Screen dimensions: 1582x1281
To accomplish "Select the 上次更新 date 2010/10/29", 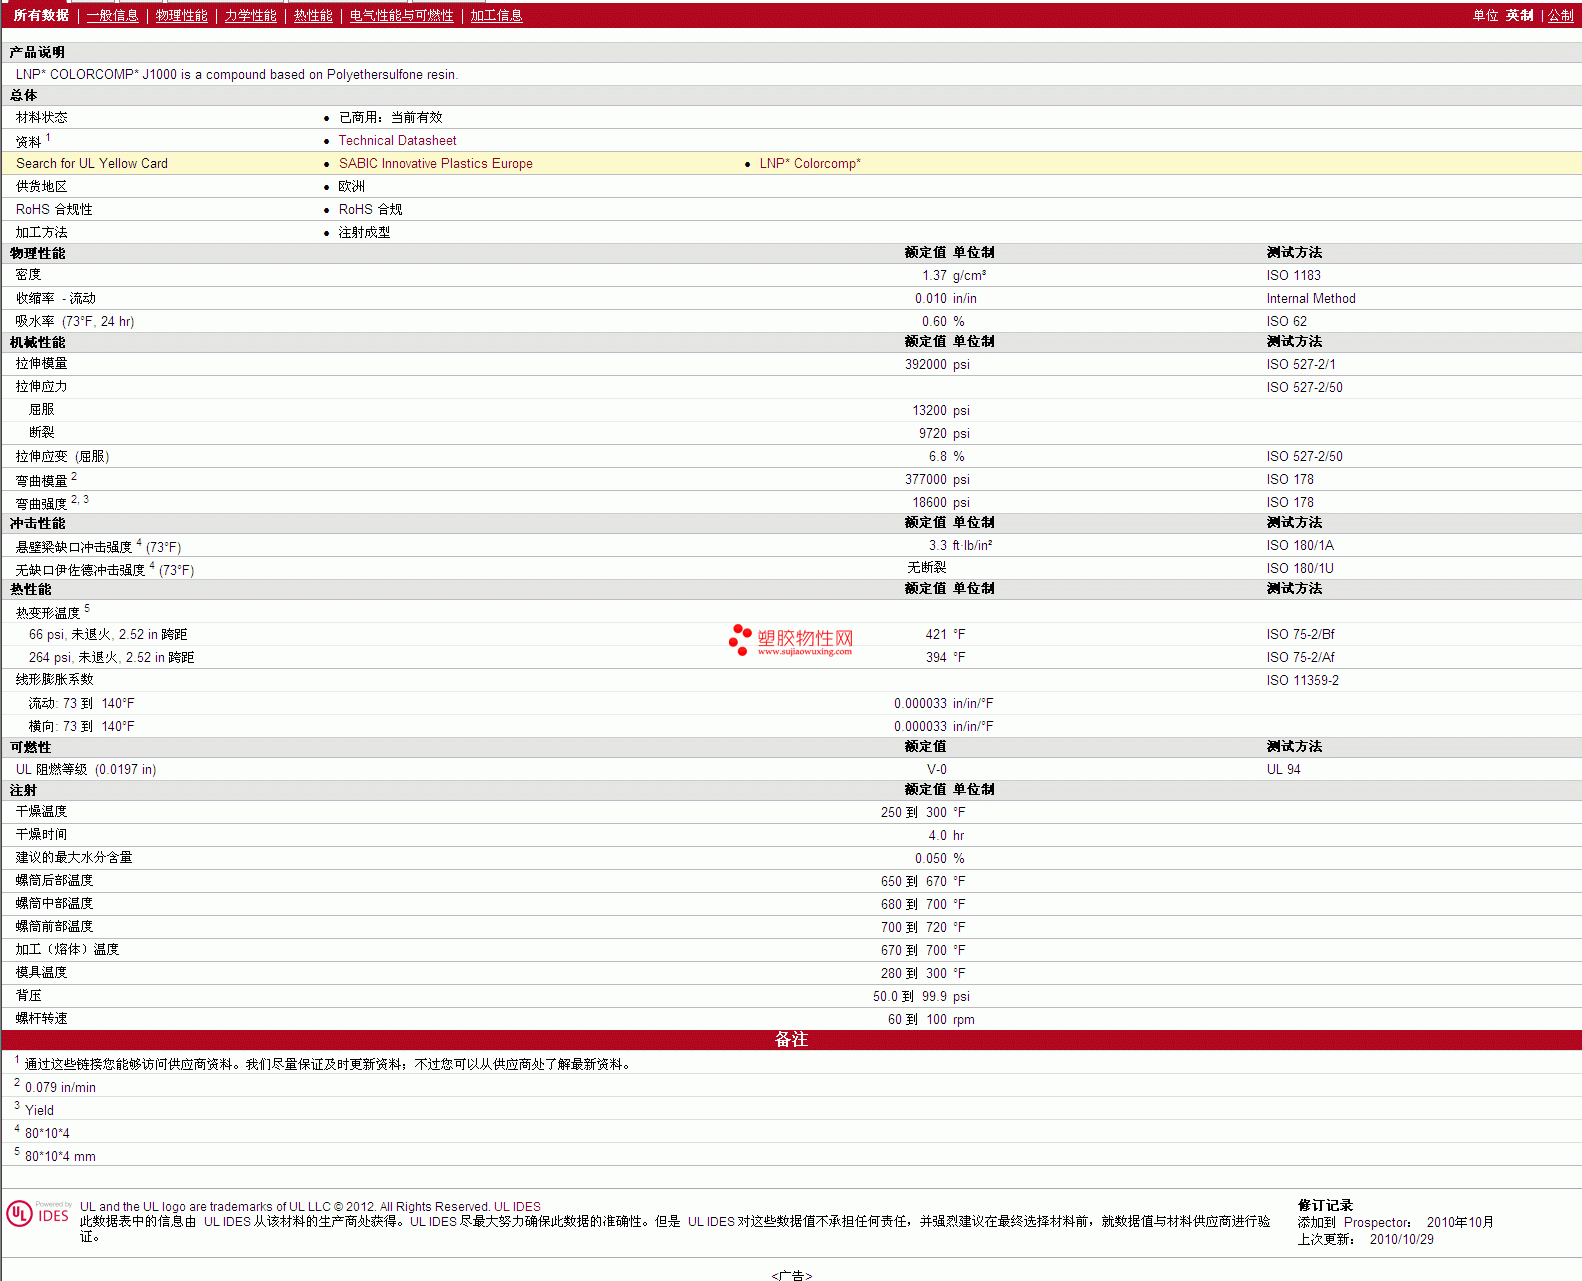I will (x=1401, y=1240).
